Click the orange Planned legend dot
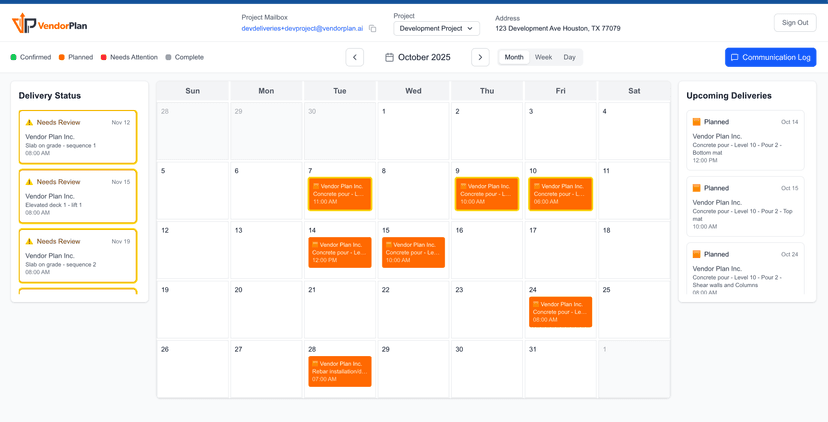The image size is (828, 422). point(62,57)
